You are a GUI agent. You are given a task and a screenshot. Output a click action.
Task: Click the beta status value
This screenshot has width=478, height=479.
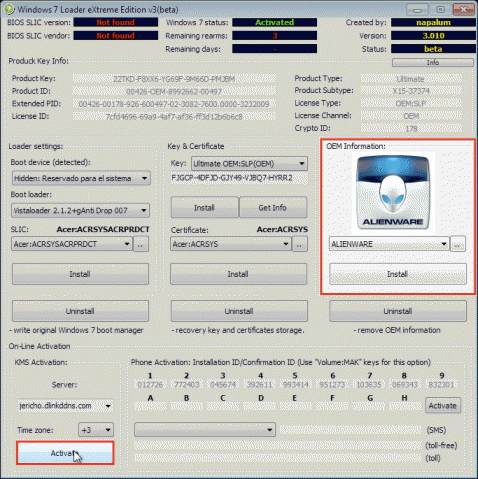tap(433, 49)
